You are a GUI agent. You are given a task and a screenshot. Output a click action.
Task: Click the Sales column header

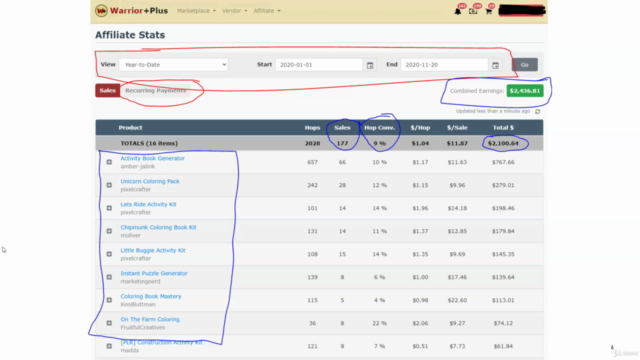coord(342,127)
